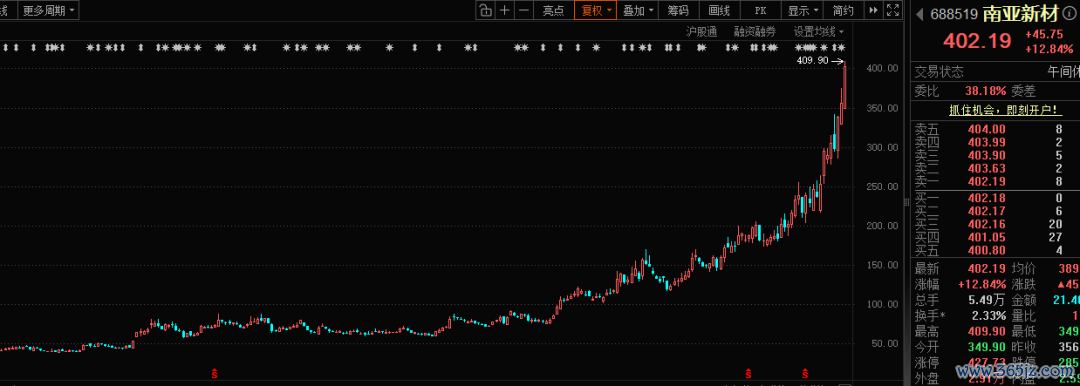
Task: Show more toolbar items via the double-arrow icon
Action: click(x=873, y=10)
